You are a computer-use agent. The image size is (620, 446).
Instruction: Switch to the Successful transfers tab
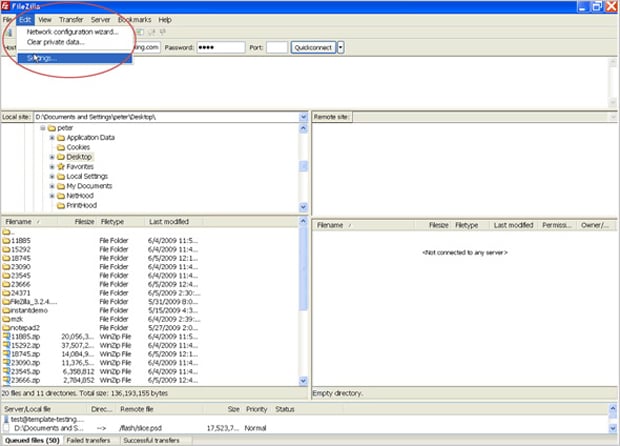click(x=150, y=439)
